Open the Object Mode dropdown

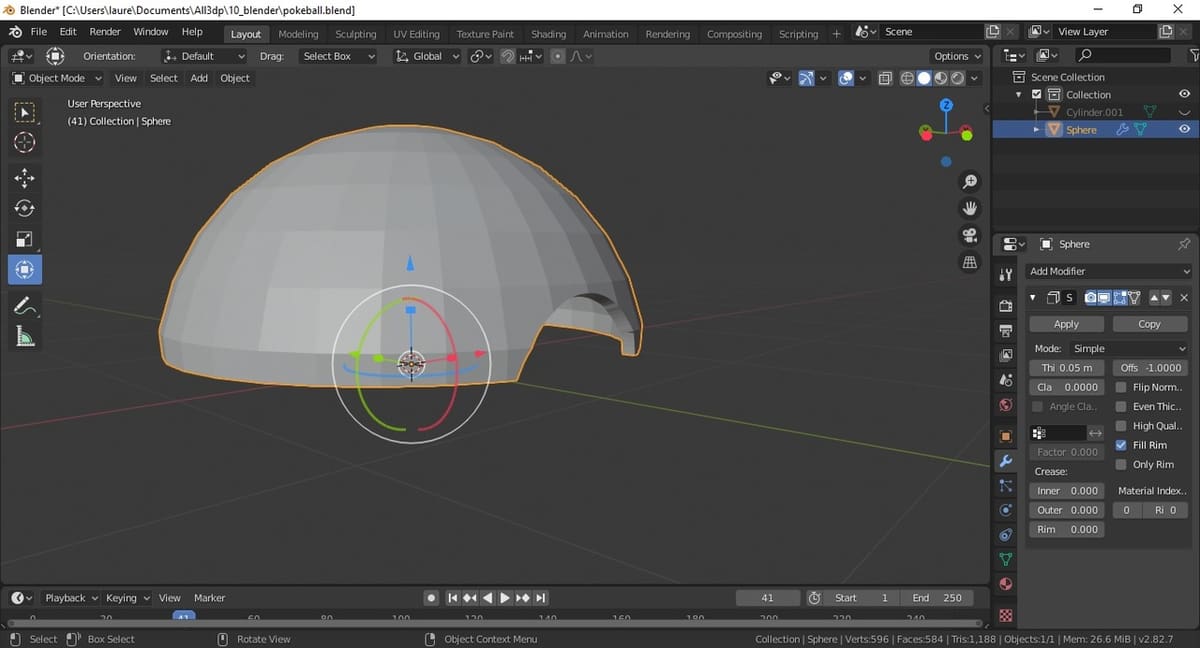click(x=57, y=78)
